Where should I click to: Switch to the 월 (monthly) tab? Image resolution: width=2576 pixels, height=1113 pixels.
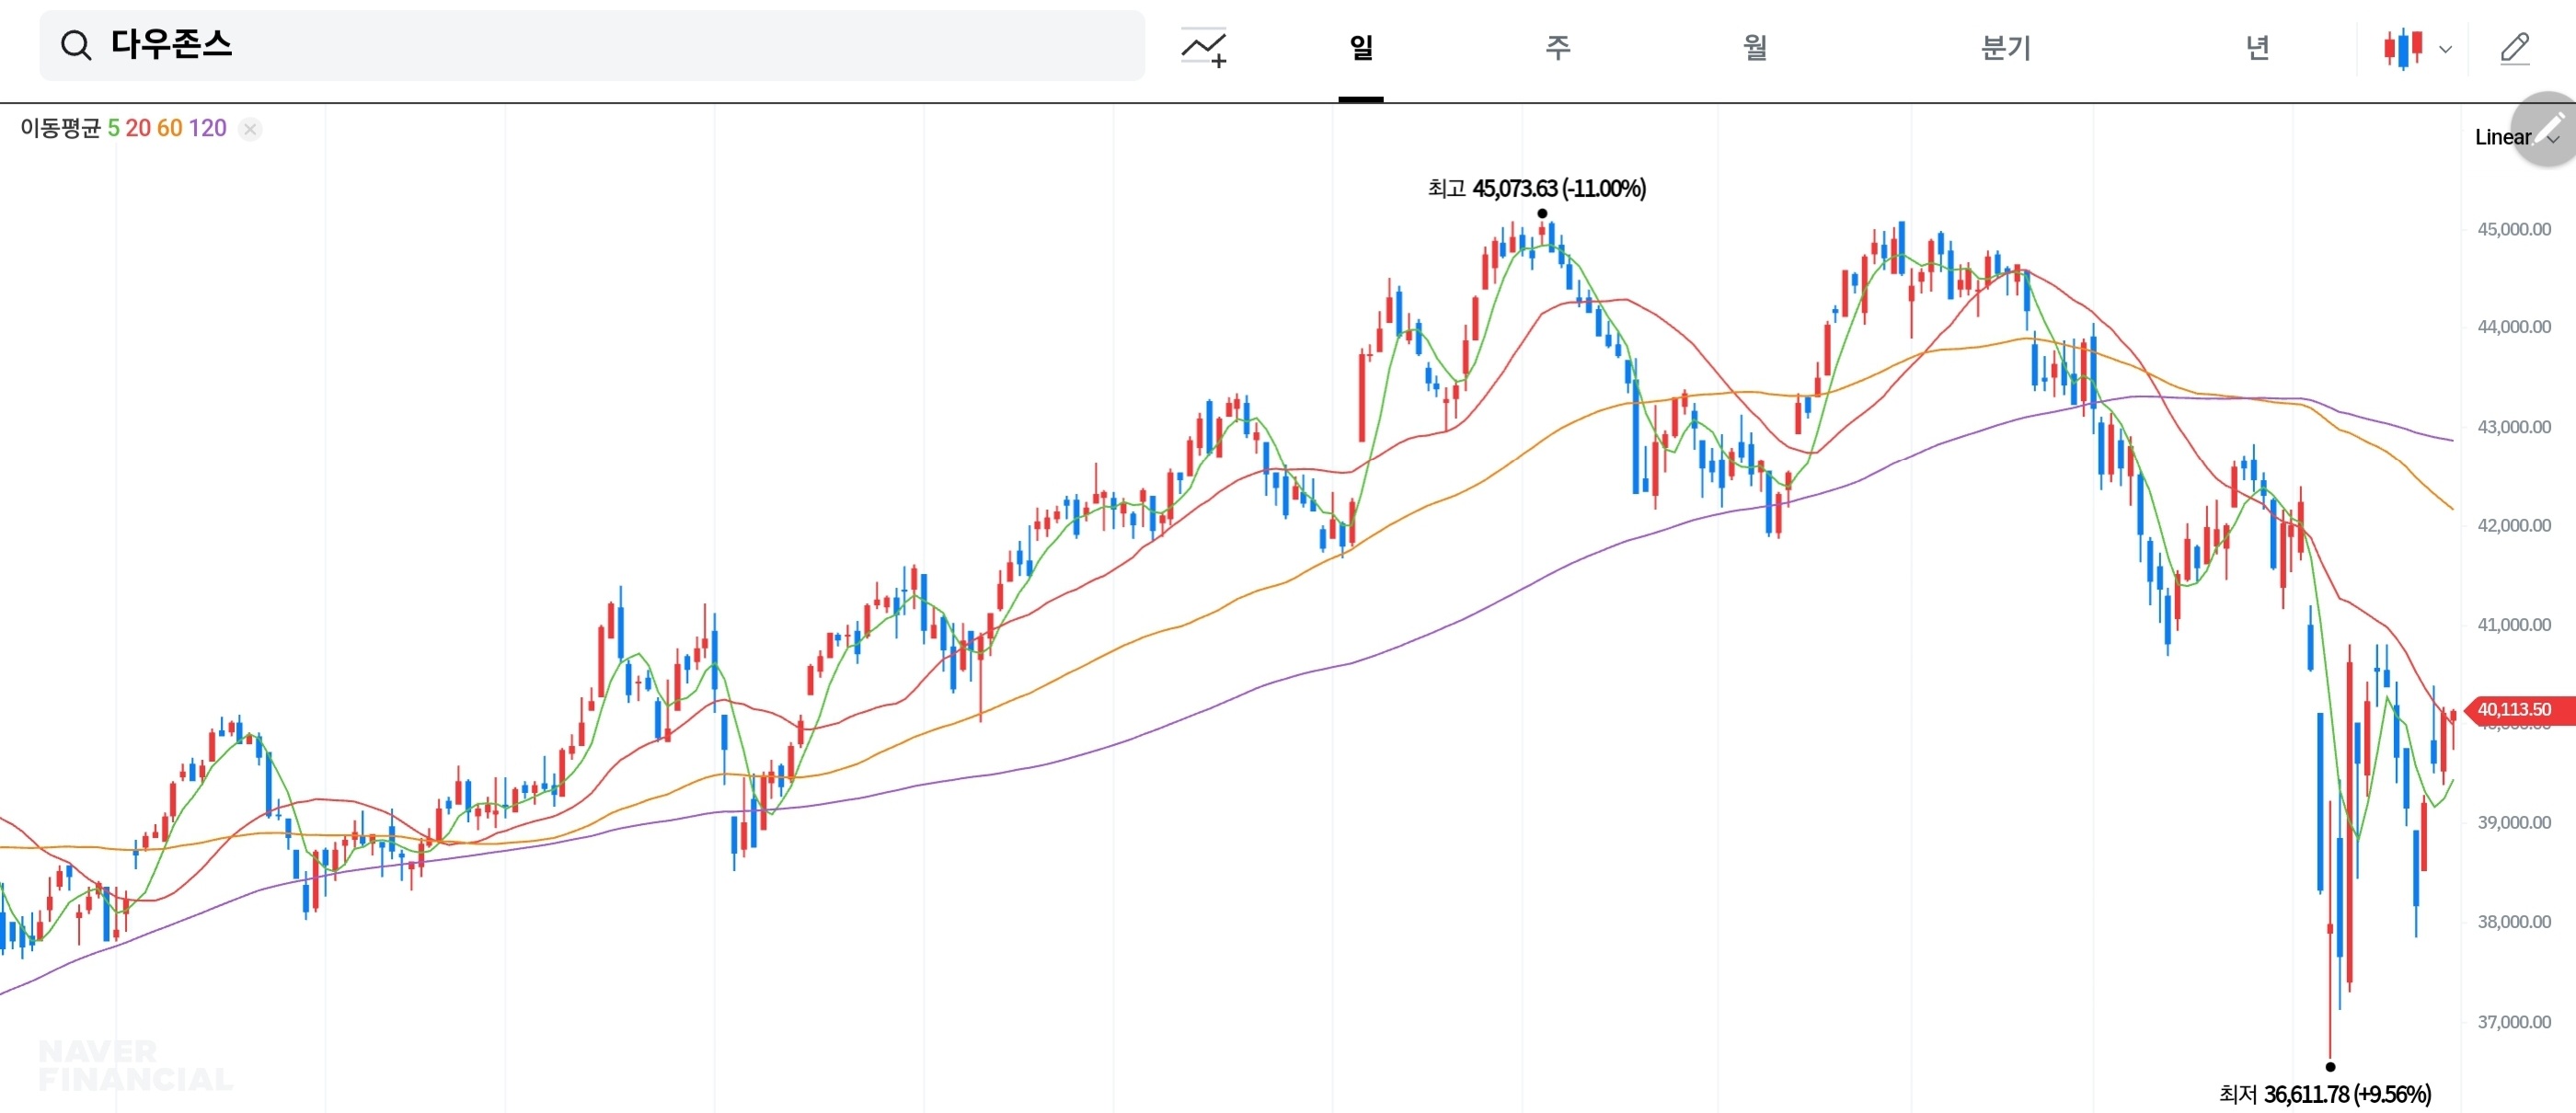tap(1755, 47)
